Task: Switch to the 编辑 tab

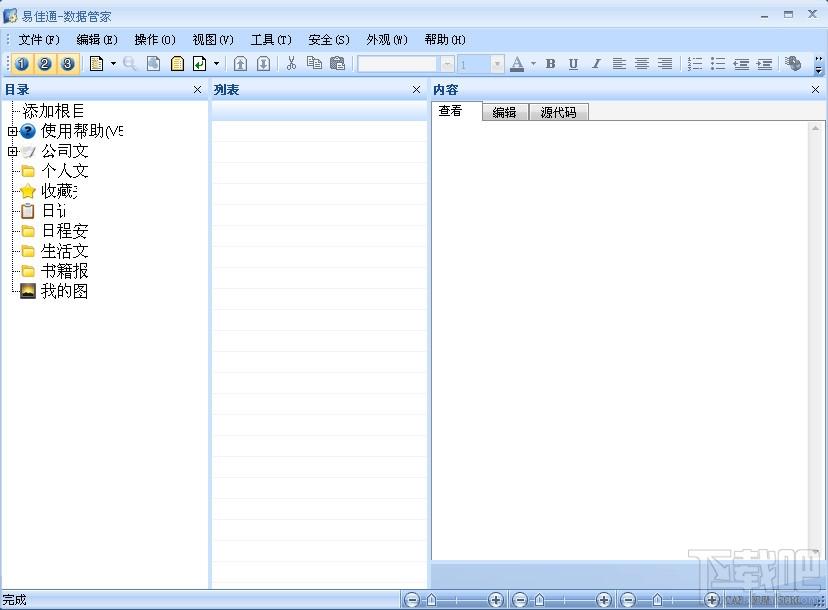Action: click(x=504, y=112)
